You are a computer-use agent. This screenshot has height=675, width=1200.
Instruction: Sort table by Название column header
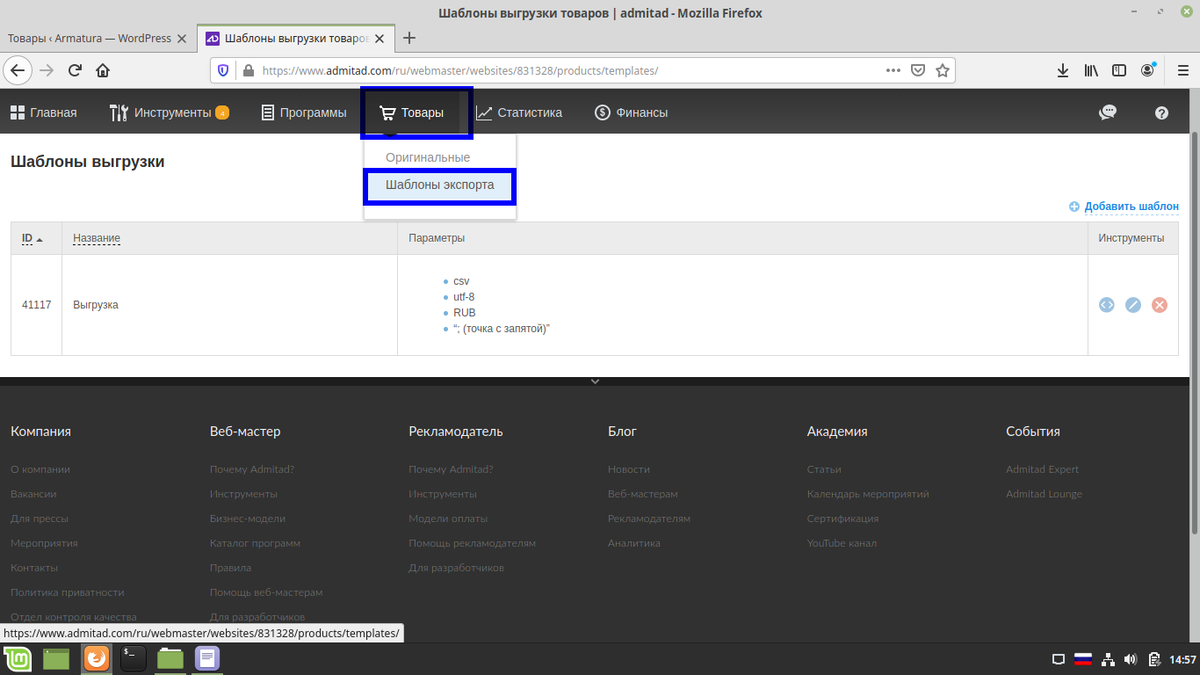coord(96,238)
